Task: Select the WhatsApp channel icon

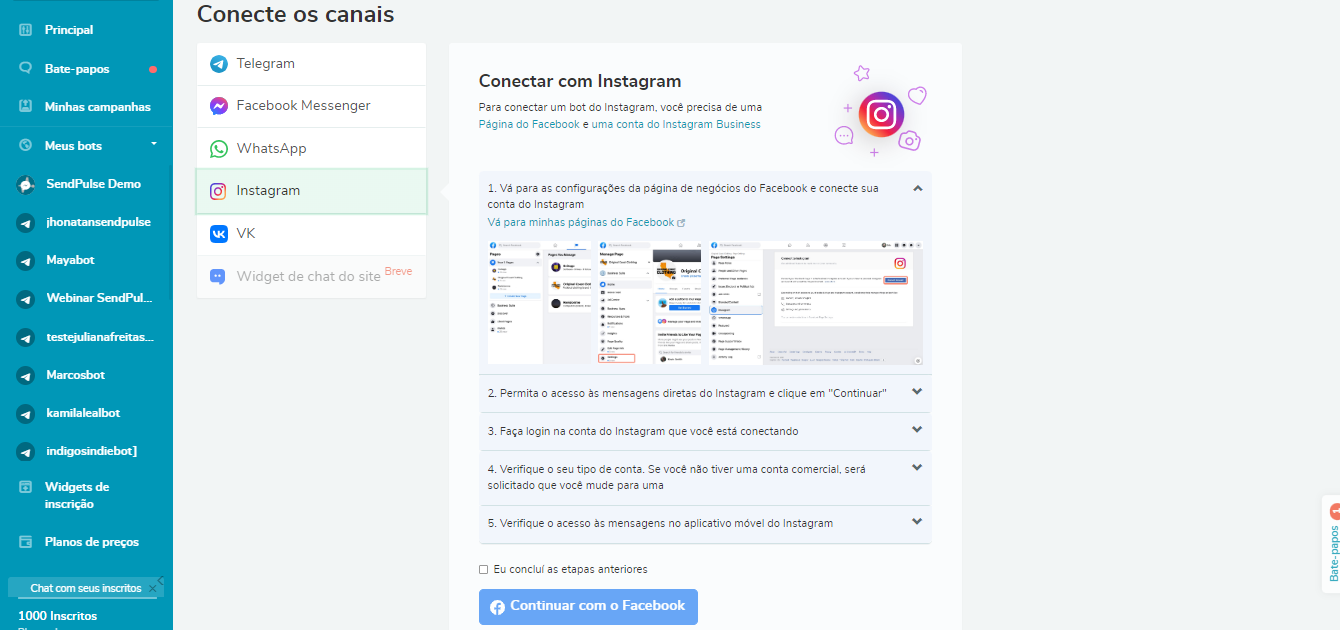Action: click(x=219, y=149)
